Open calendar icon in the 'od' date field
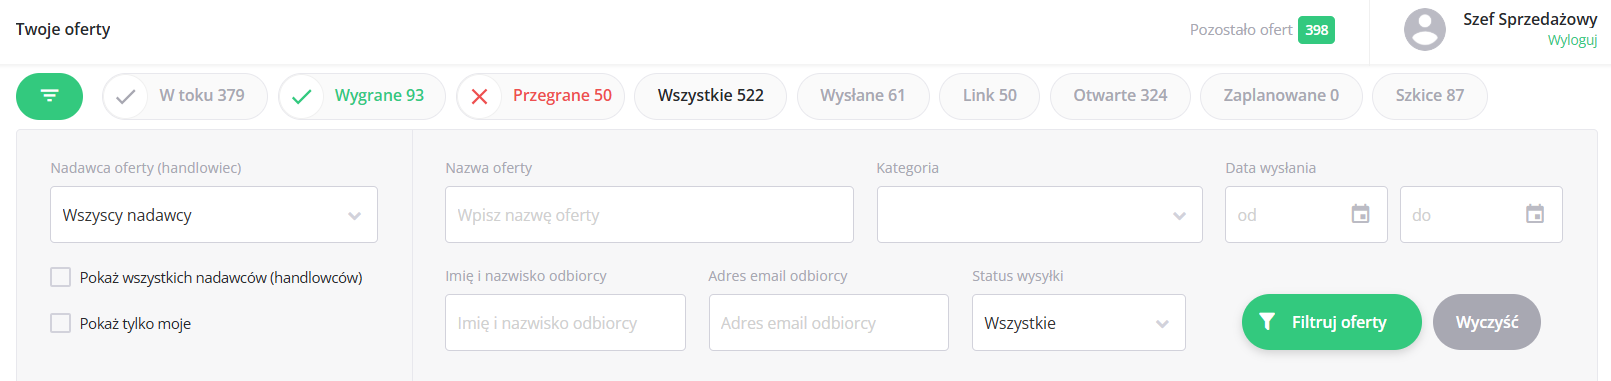Image resolution: width=1611 pixels, height=381 pixels. [1360, 214]
